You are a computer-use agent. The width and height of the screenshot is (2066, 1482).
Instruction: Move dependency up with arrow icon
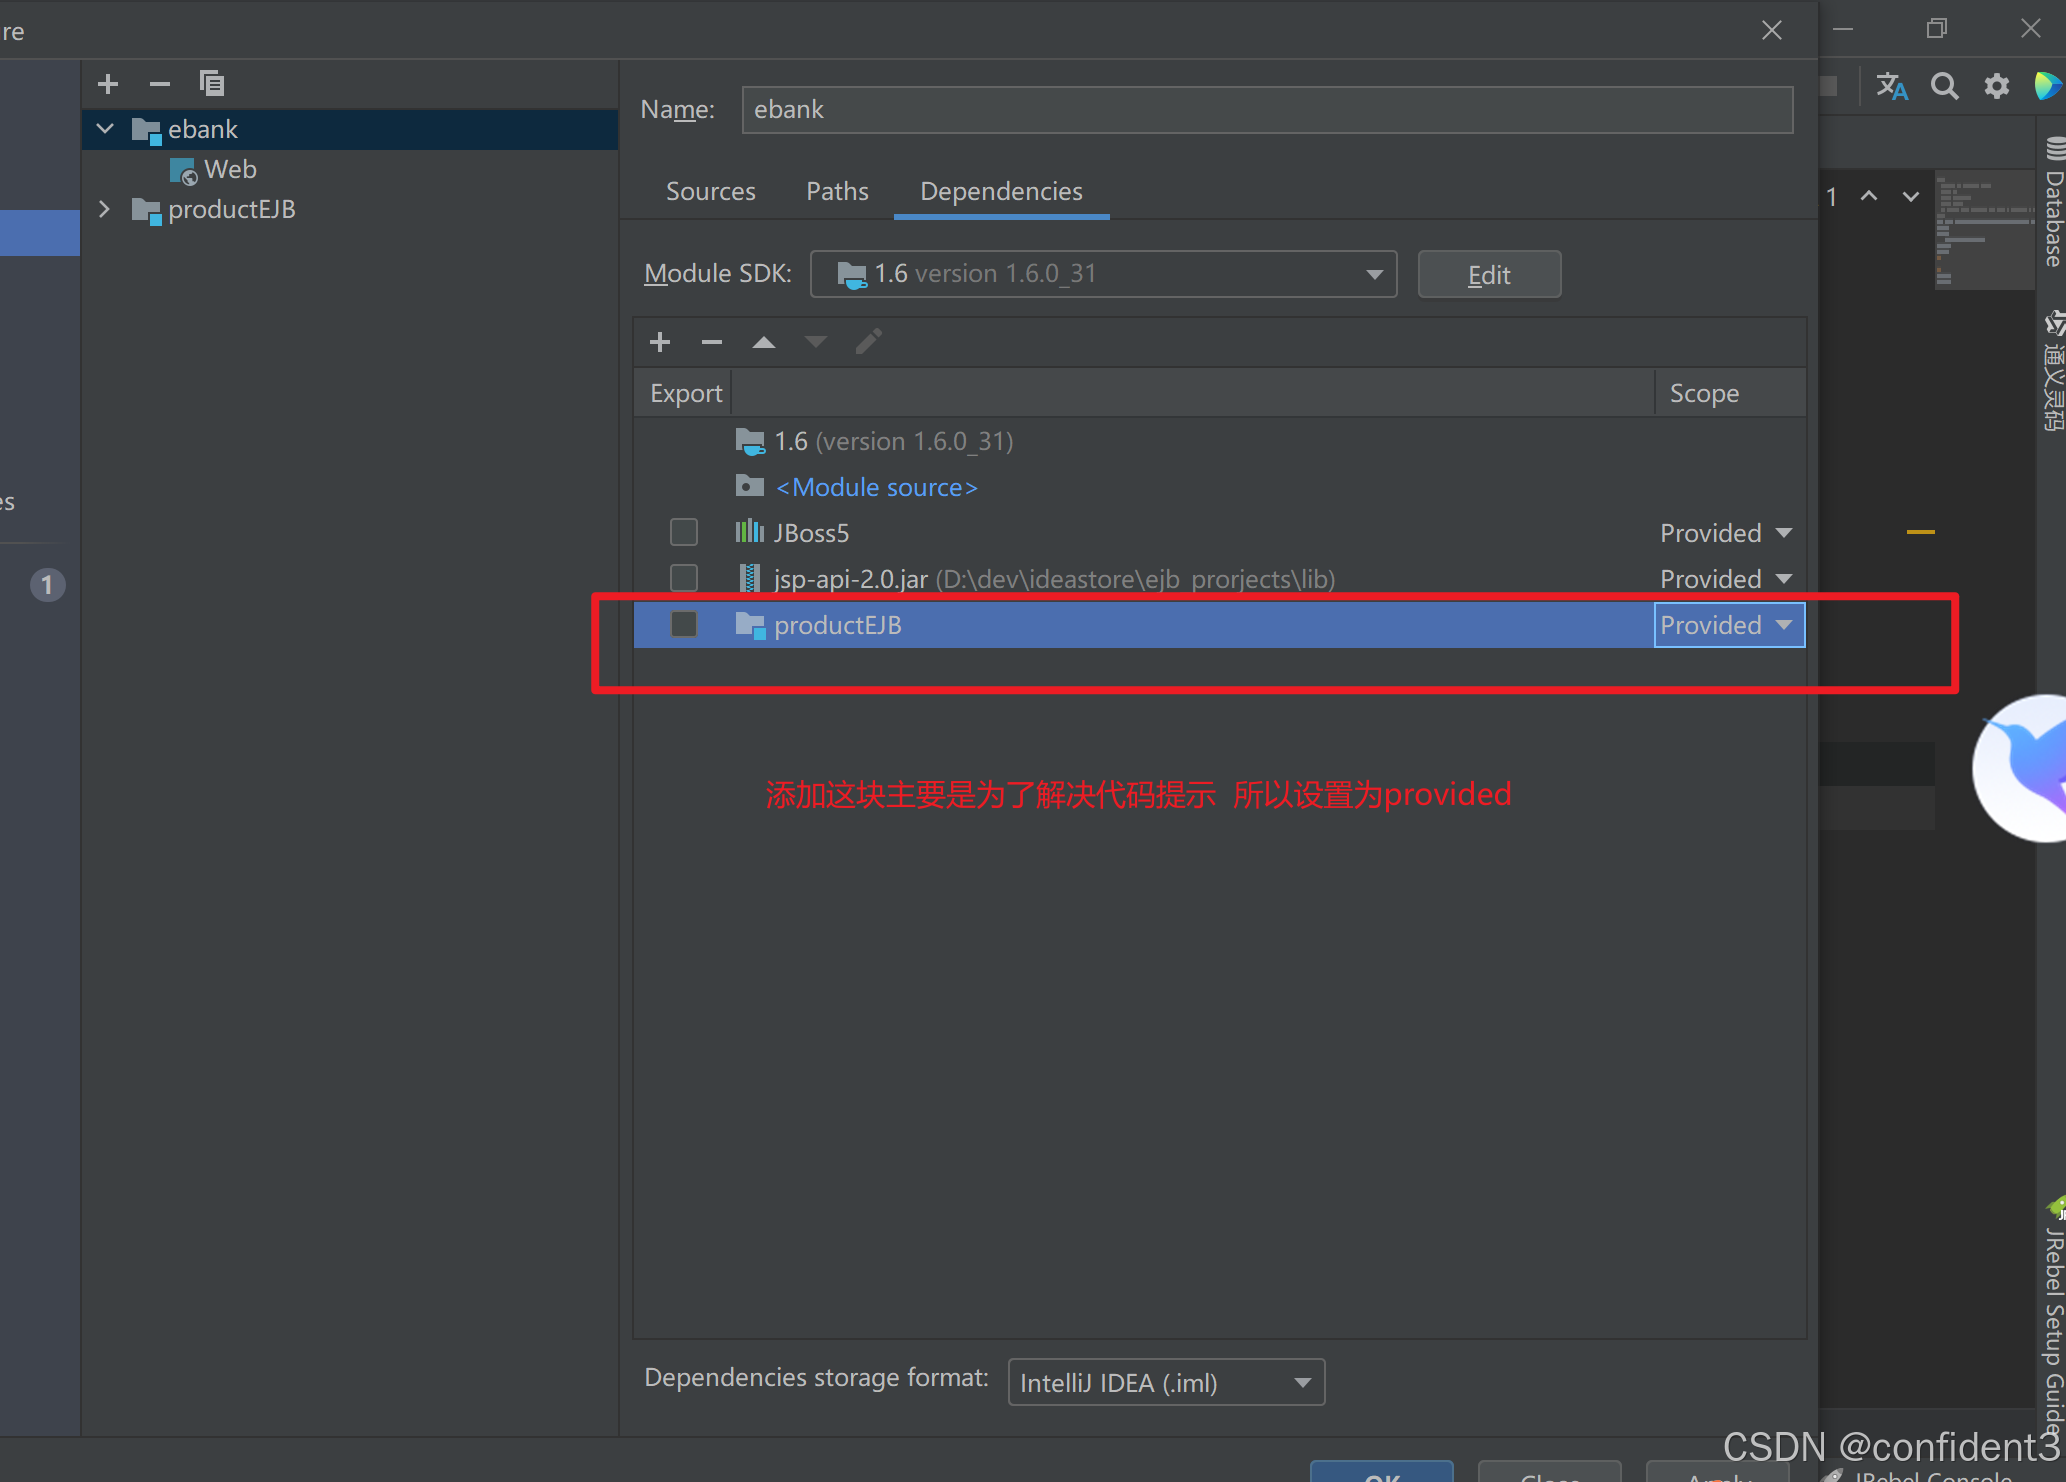click(764, 342)
